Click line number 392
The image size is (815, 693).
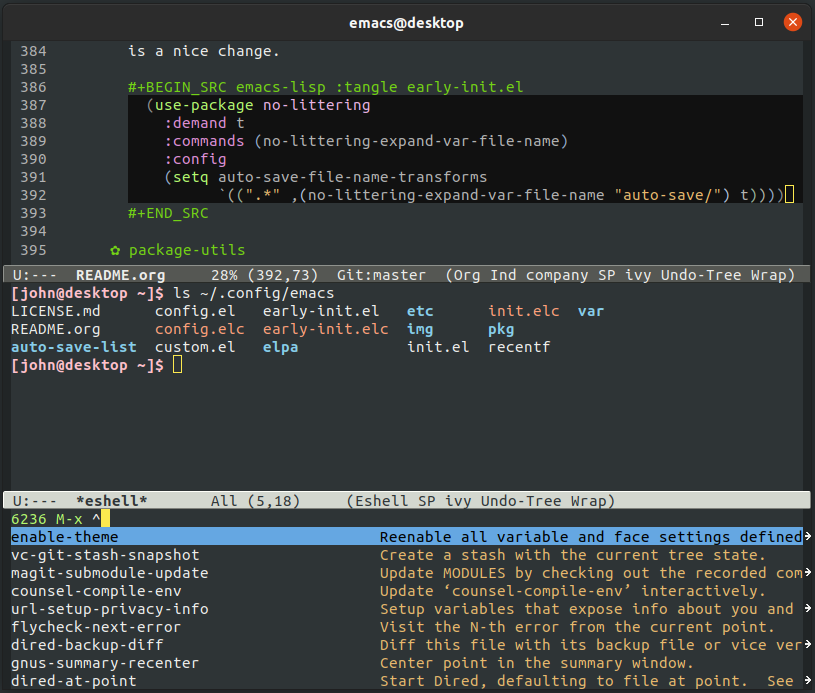tap(33, 195)
